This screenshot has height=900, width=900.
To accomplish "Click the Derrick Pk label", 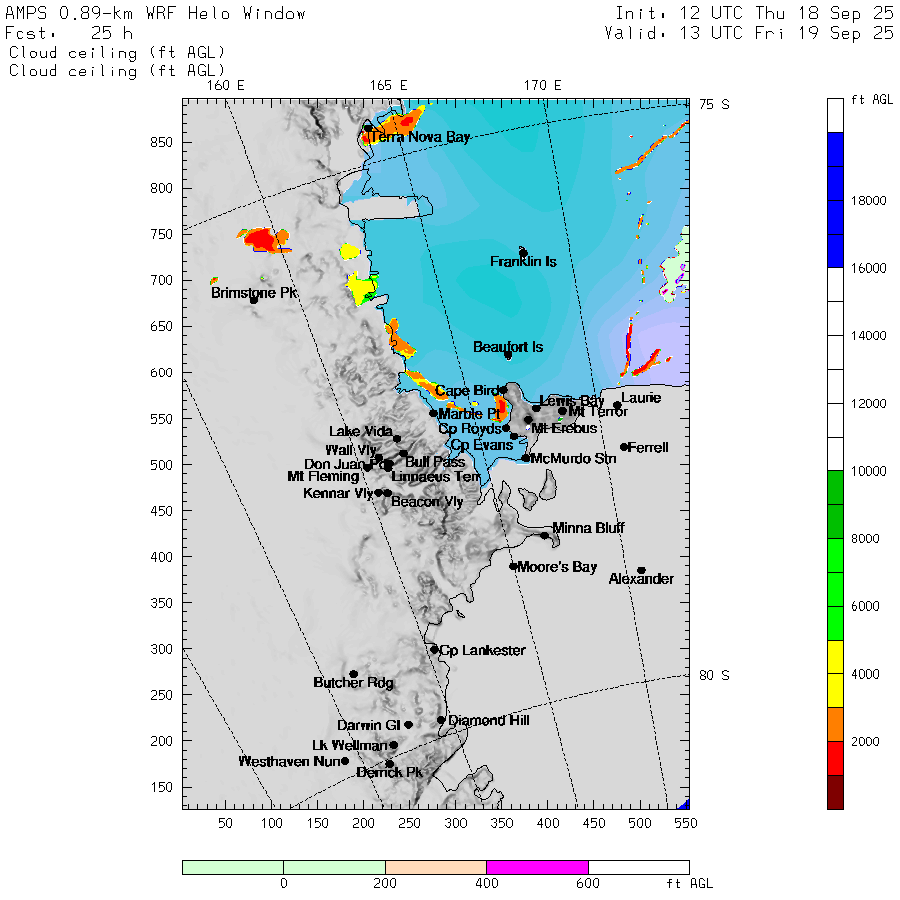I will click(390, 773).
